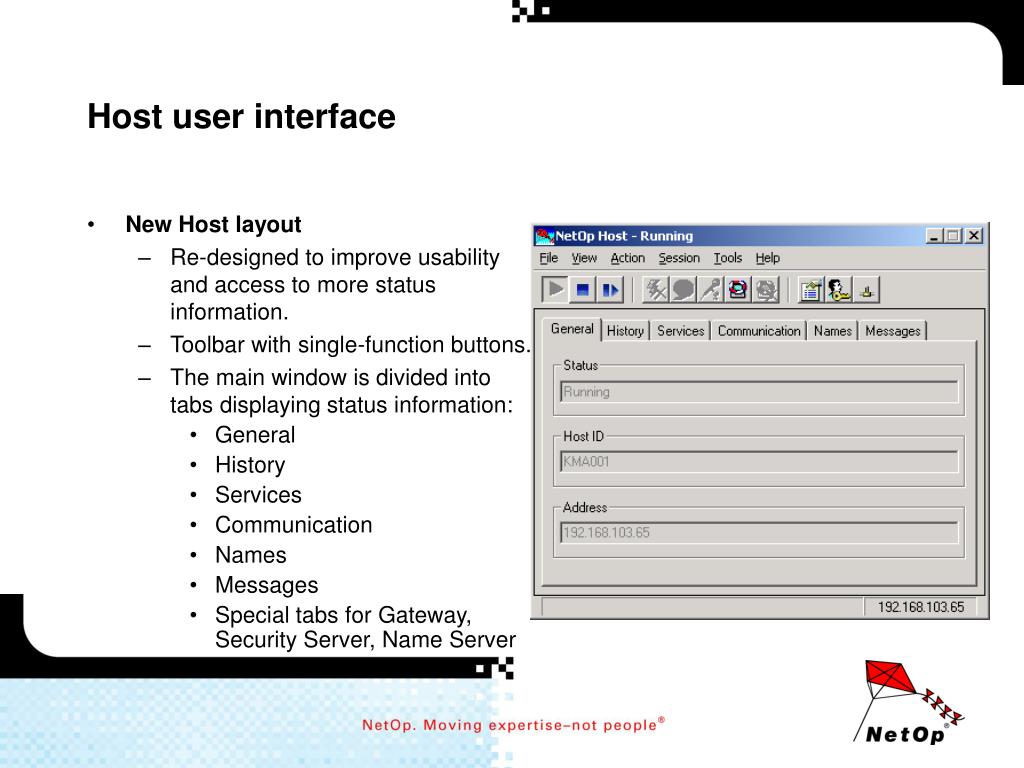The width and height of the screenshot is (1024, 768).
Task: Click the communication profiles plug icon
Action: coord(867,289)
